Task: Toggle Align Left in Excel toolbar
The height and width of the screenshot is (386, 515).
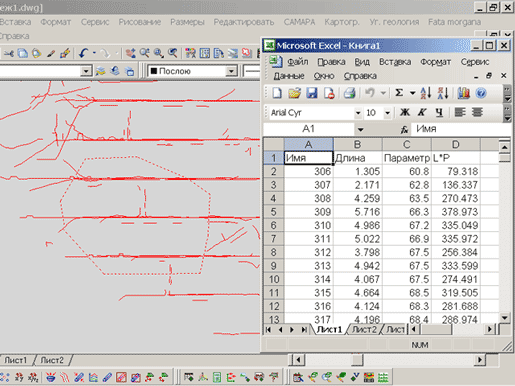Action: tap(460, 113)
